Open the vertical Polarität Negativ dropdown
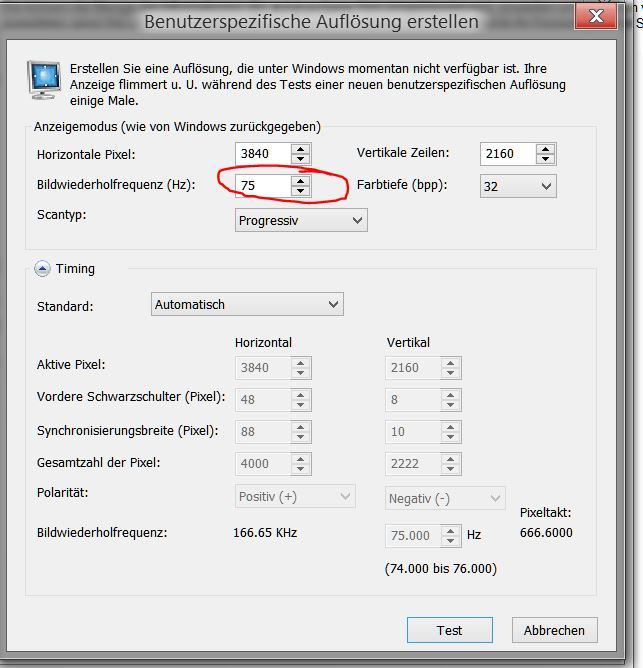Screen dimensions: 643x668 click(x=445, y=498)
